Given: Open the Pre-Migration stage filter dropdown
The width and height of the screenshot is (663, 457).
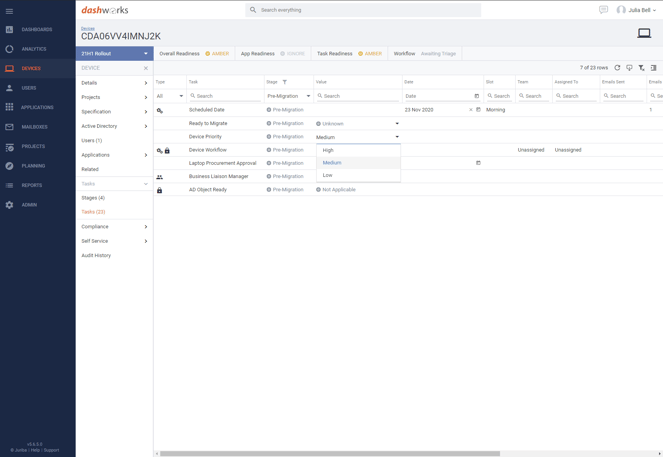Looking at the screenshot, I should point(289,96).
